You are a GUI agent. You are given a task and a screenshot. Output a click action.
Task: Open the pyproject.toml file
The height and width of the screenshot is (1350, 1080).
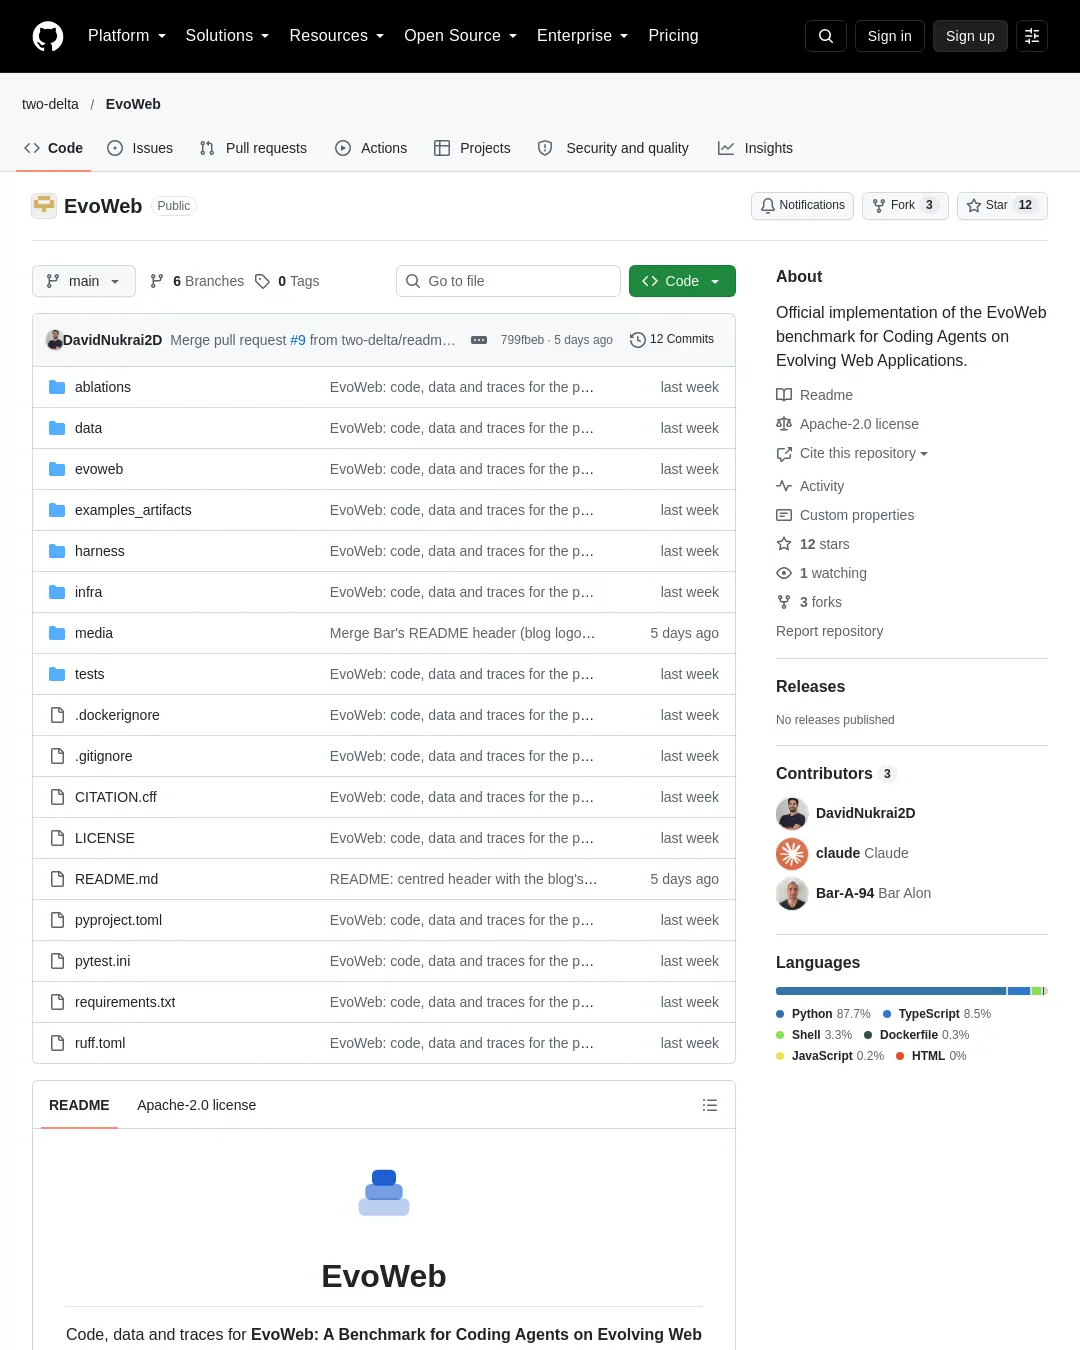(x=118, y=920)
